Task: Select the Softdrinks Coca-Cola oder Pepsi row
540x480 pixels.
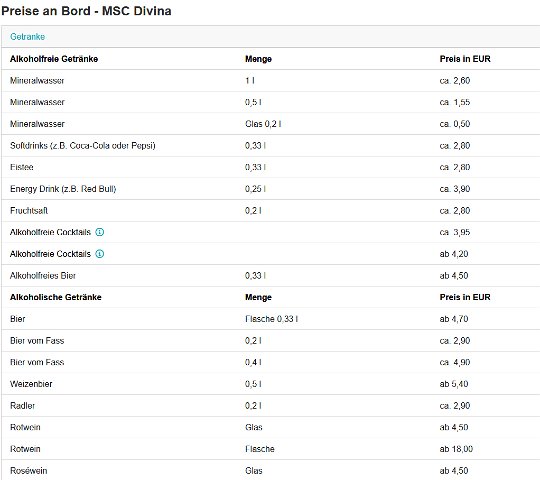Action: click(x=271, y=146)
